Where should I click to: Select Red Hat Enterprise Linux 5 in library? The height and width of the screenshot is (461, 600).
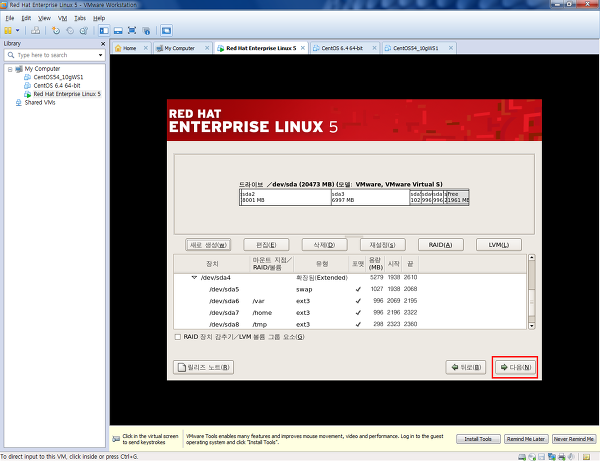tap(67, 94)
